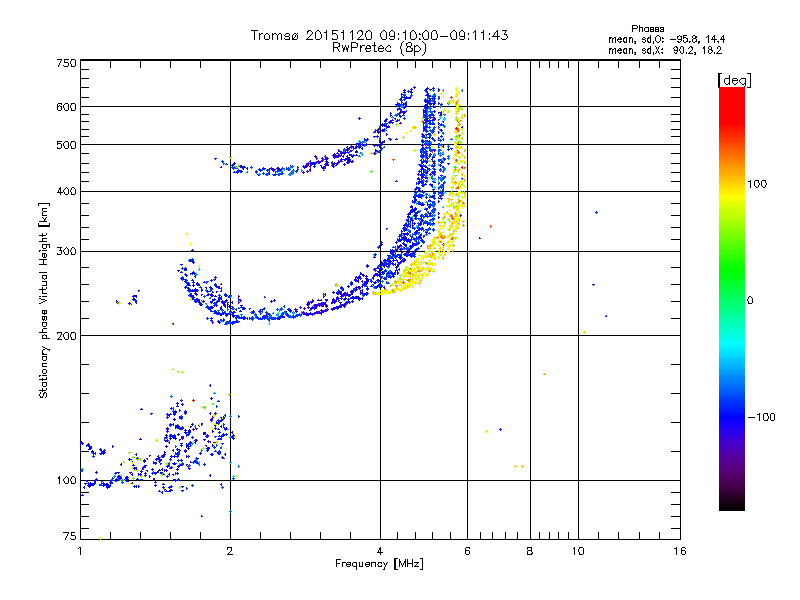
Task: Click x-axis tick label "2"
Action: [x=230, y=551]
